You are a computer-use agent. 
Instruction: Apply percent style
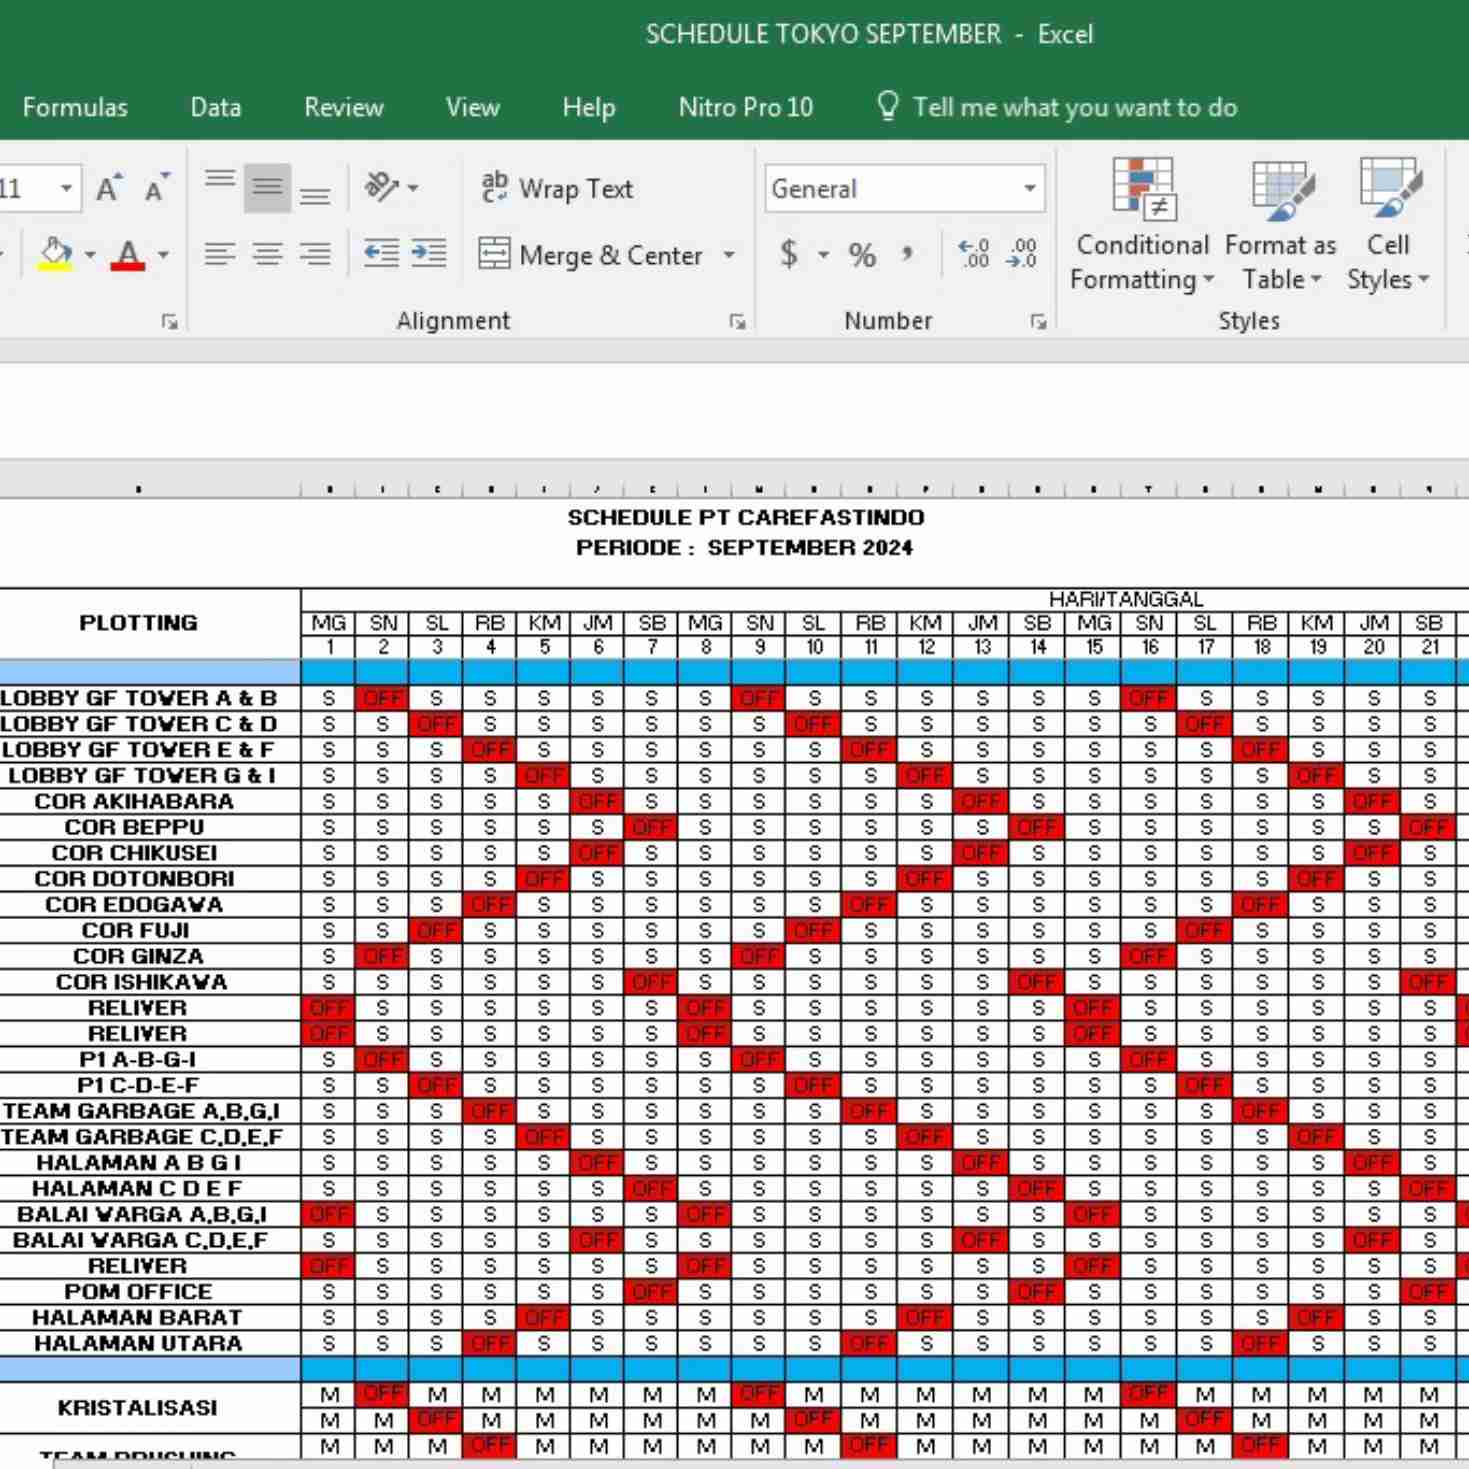862,254
